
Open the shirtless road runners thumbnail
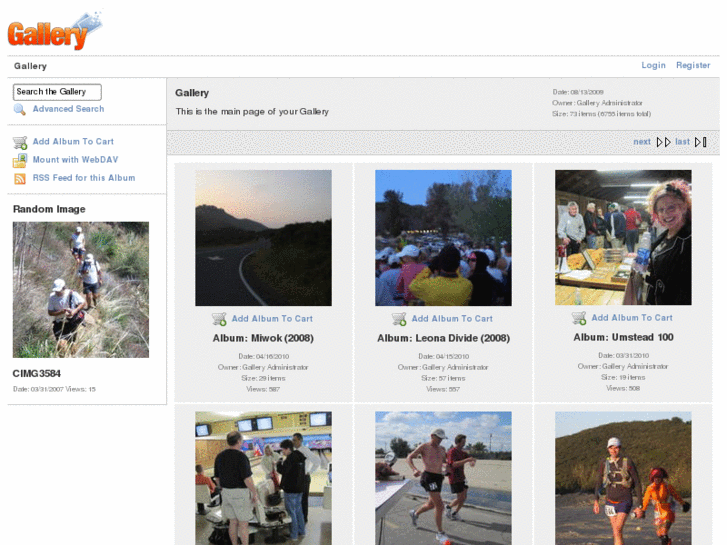tap(443, 478)
